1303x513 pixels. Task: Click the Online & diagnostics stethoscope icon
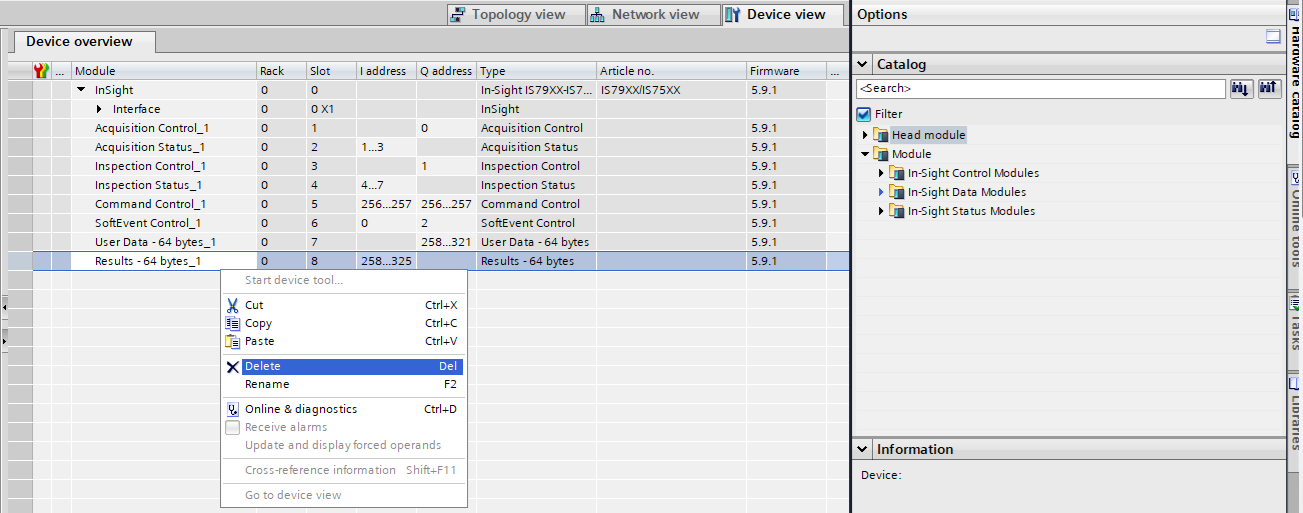pyautogui.click(x=233, y=409)
